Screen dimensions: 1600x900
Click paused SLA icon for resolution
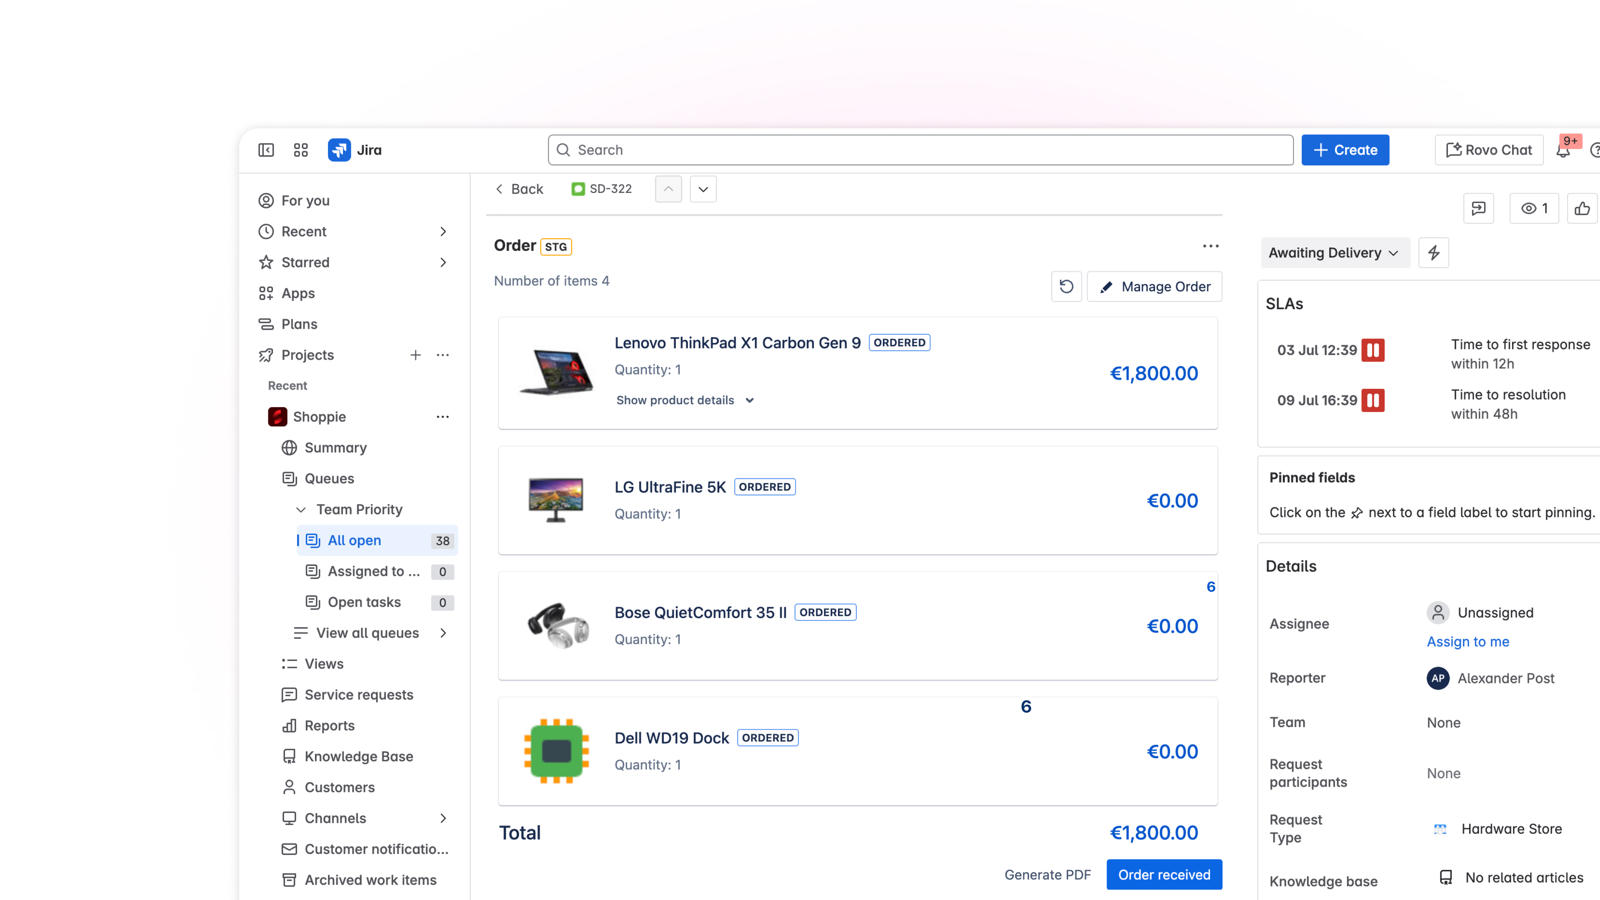[1373, 401]
